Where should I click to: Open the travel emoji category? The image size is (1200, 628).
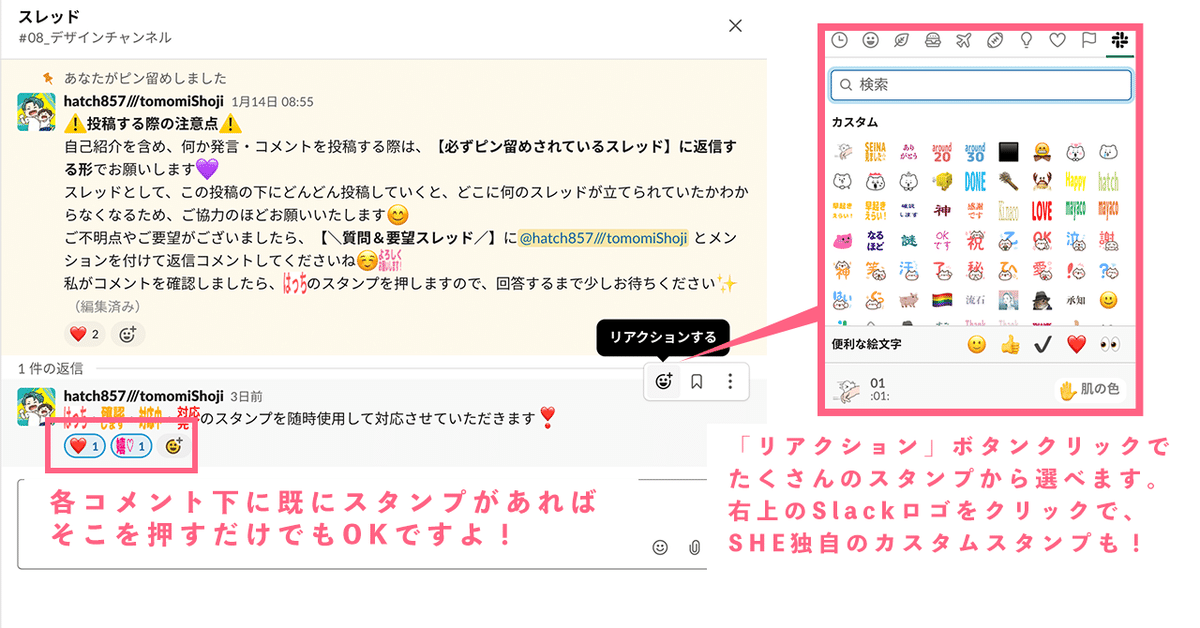click(963, 40)
